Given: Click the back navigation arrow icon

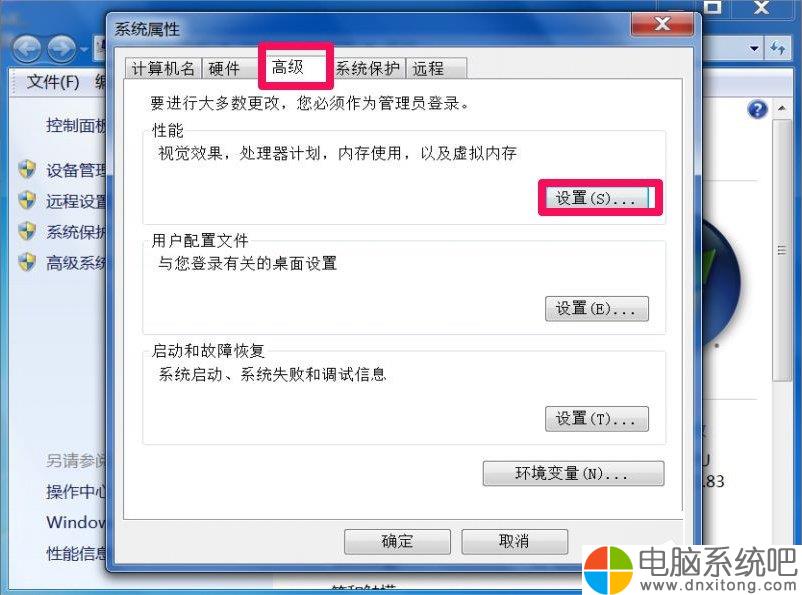Looking at the screenshot, I should [27, 50].
